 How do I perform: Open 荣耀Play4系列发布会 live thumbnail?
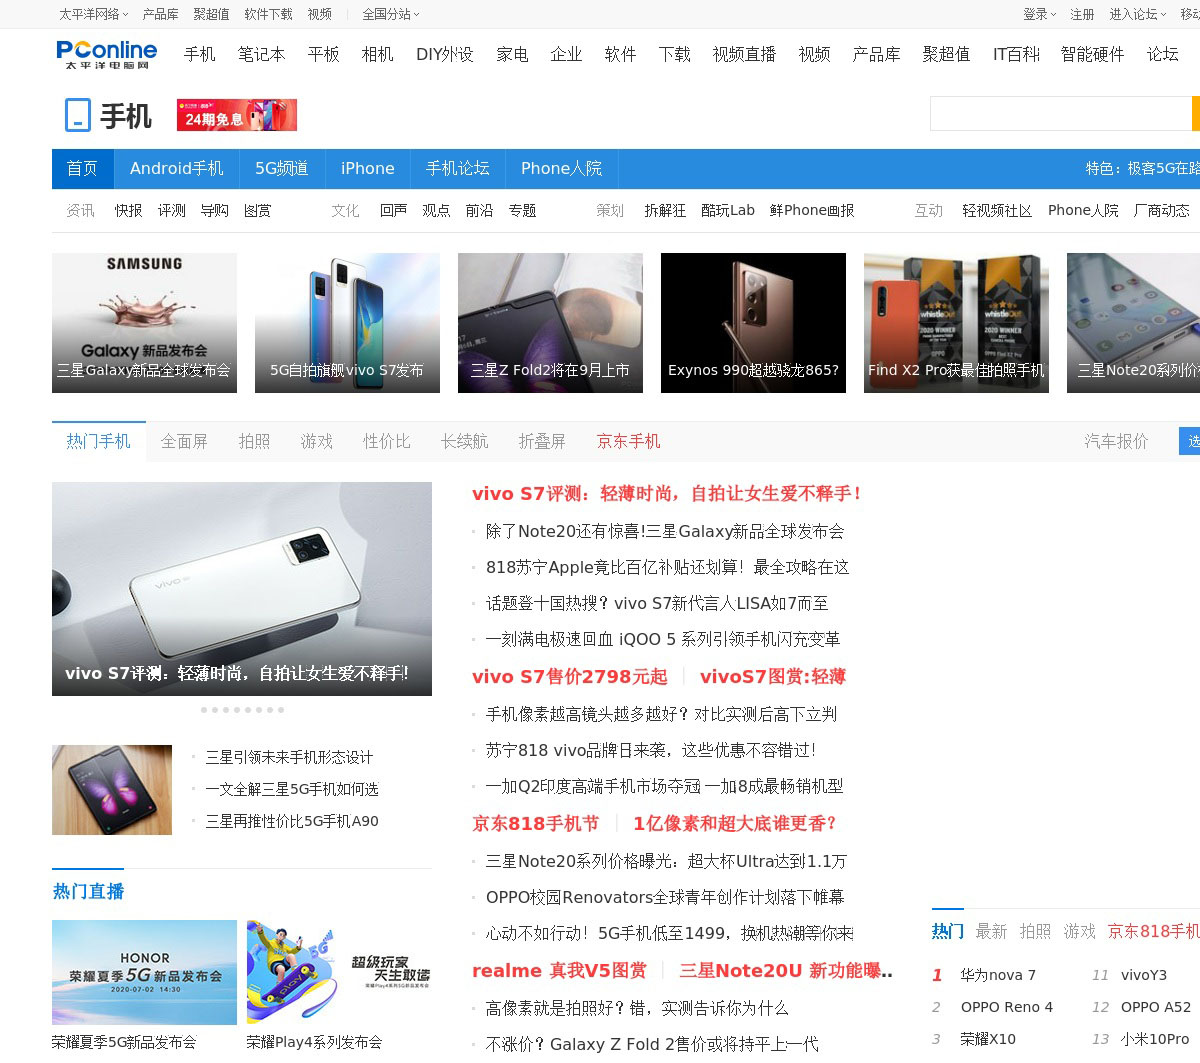[x=339, y=972]
